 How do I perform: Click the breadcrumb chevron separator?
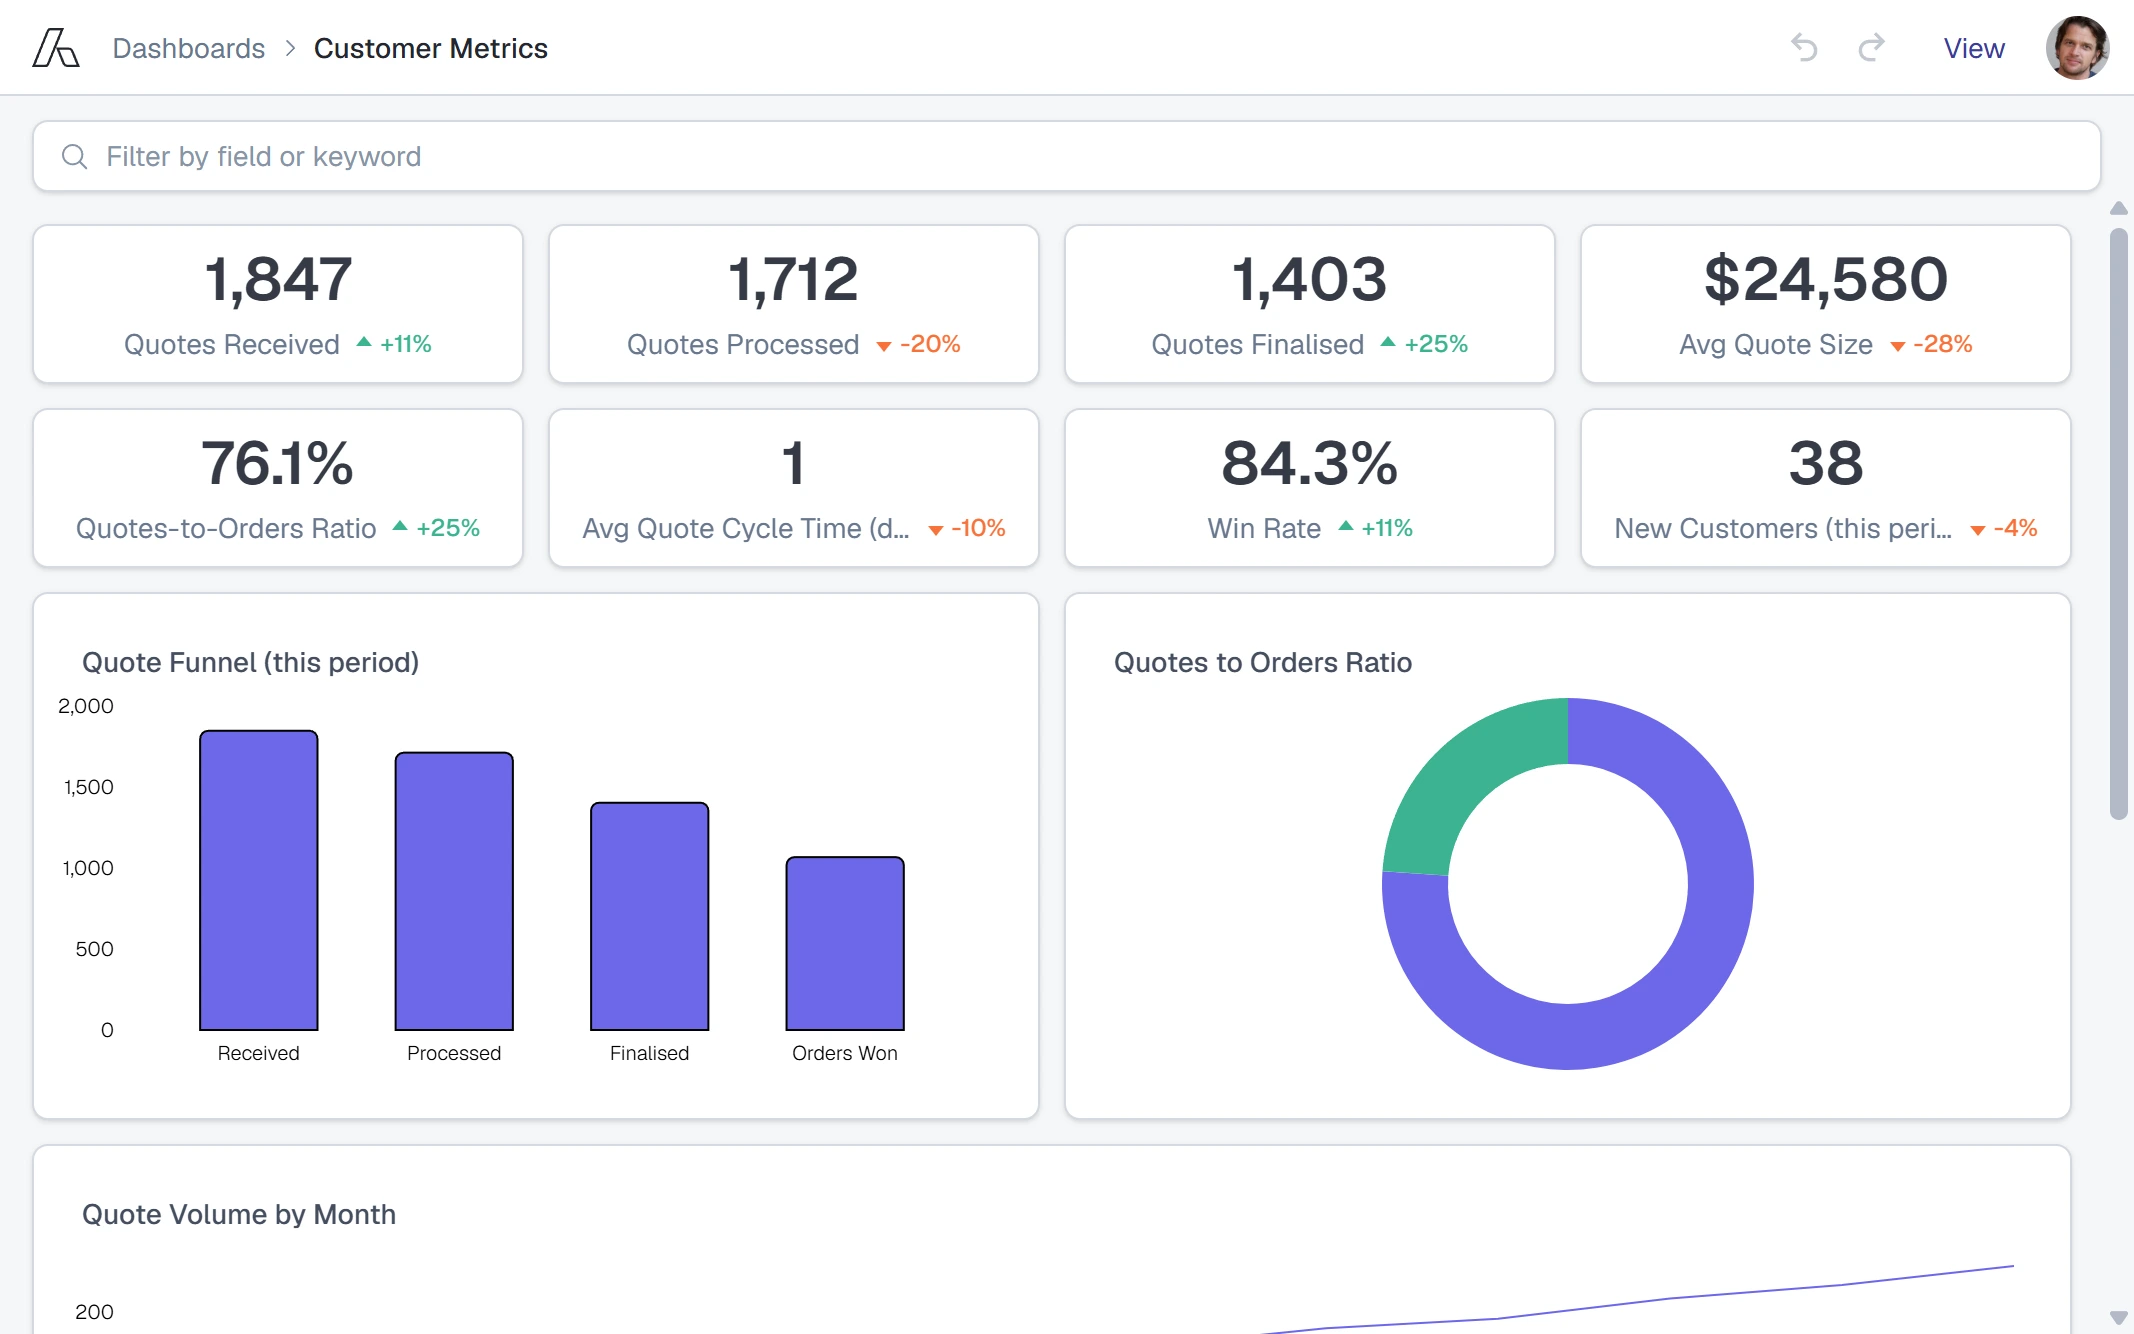290,48
